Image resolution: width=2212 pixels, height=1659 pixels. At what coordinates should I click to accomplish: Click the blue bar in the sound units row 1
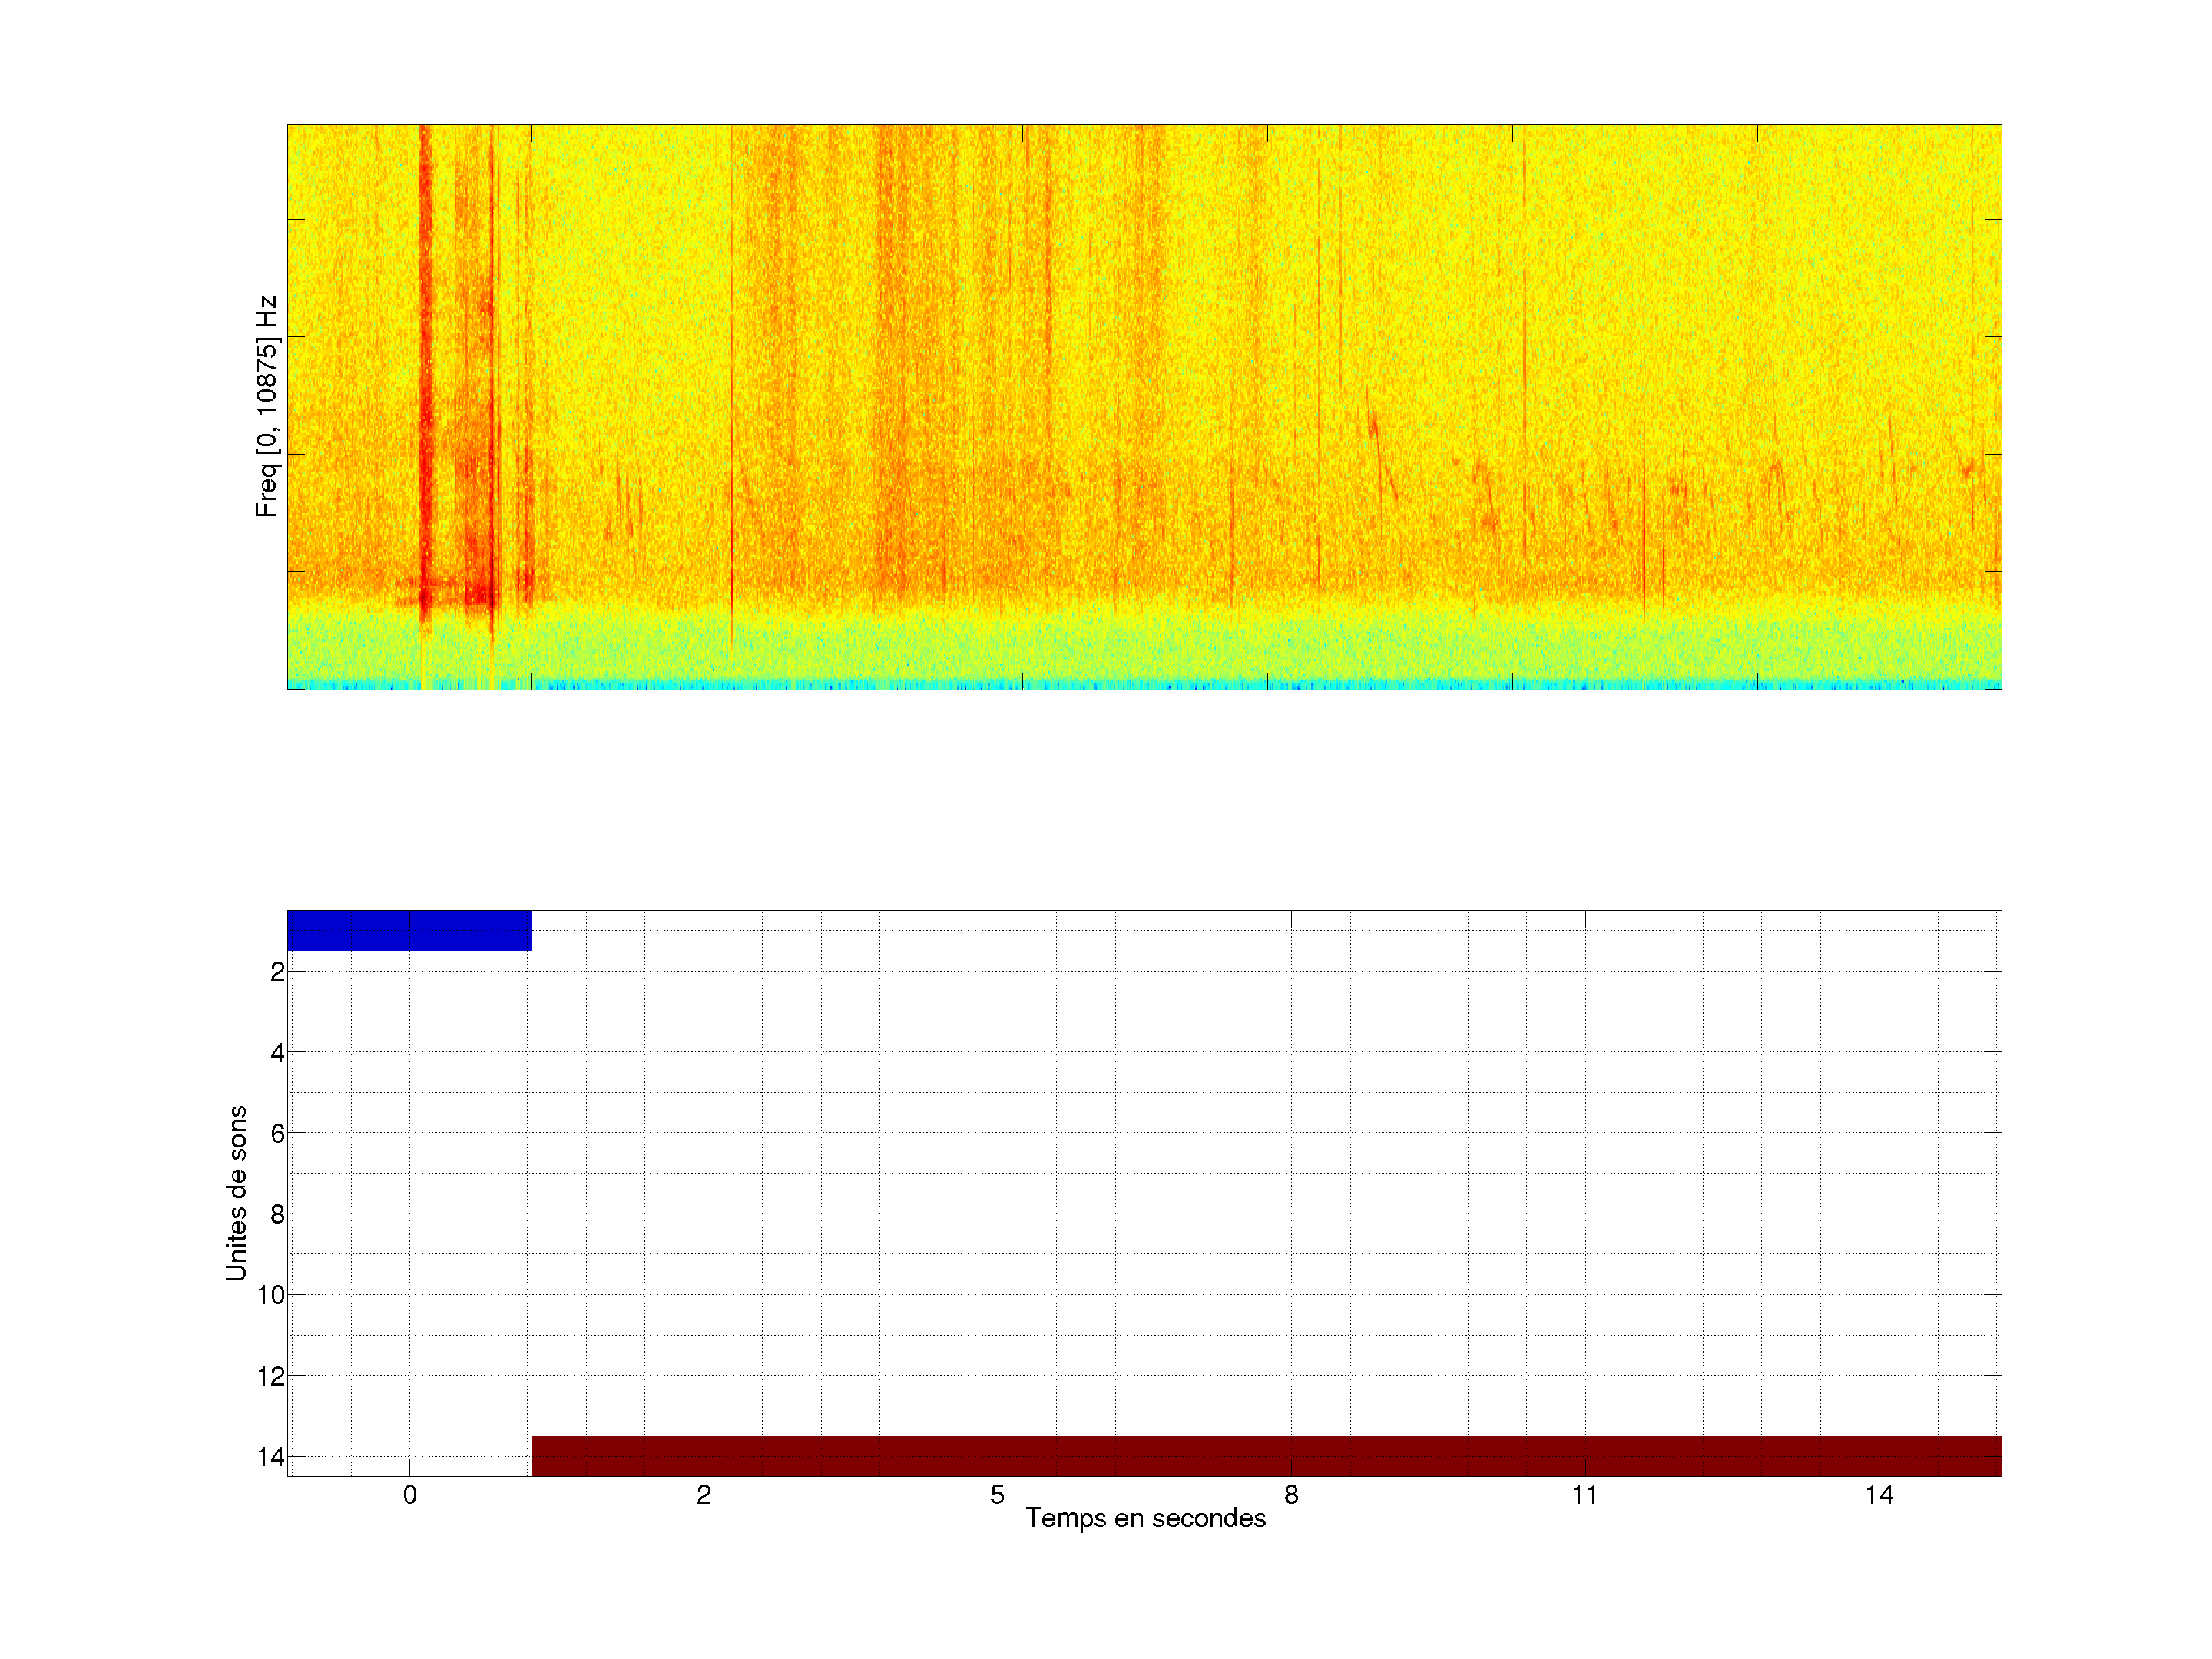409,930
